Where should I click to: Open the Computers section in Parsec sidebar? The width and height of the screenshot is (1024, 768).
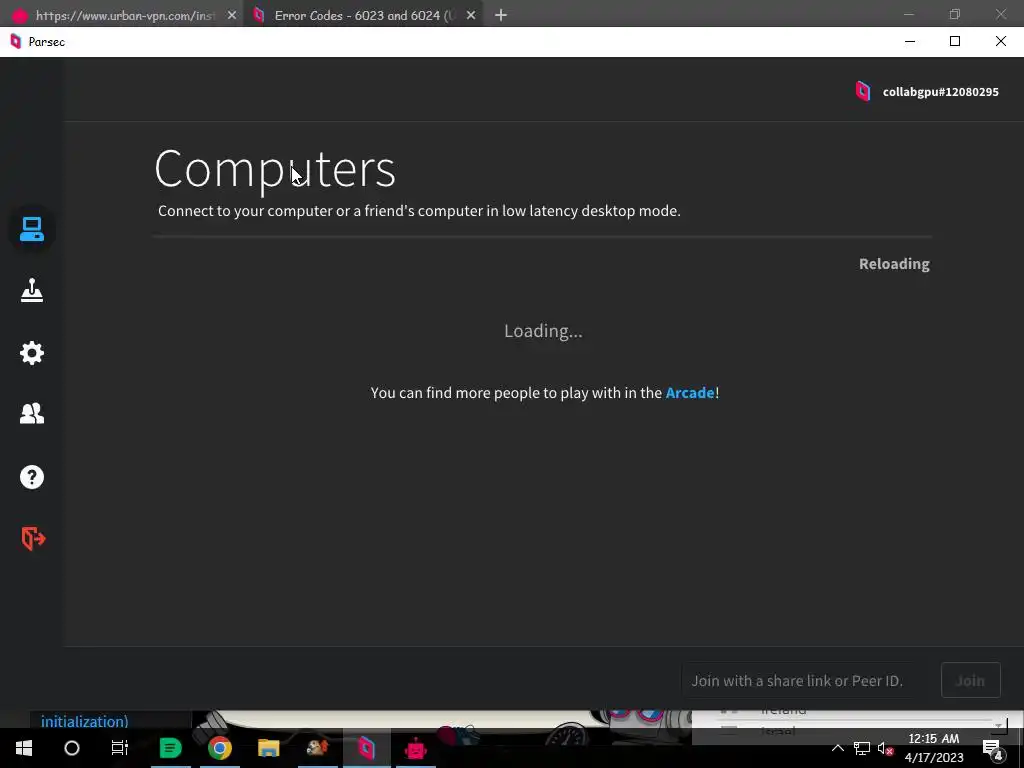click(x=31, y=229)
